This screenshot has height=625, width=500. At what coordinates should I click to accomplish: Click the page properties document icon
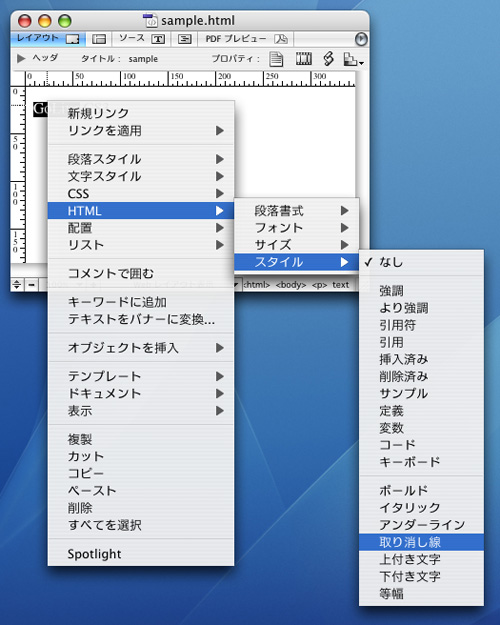coord(276,59)
